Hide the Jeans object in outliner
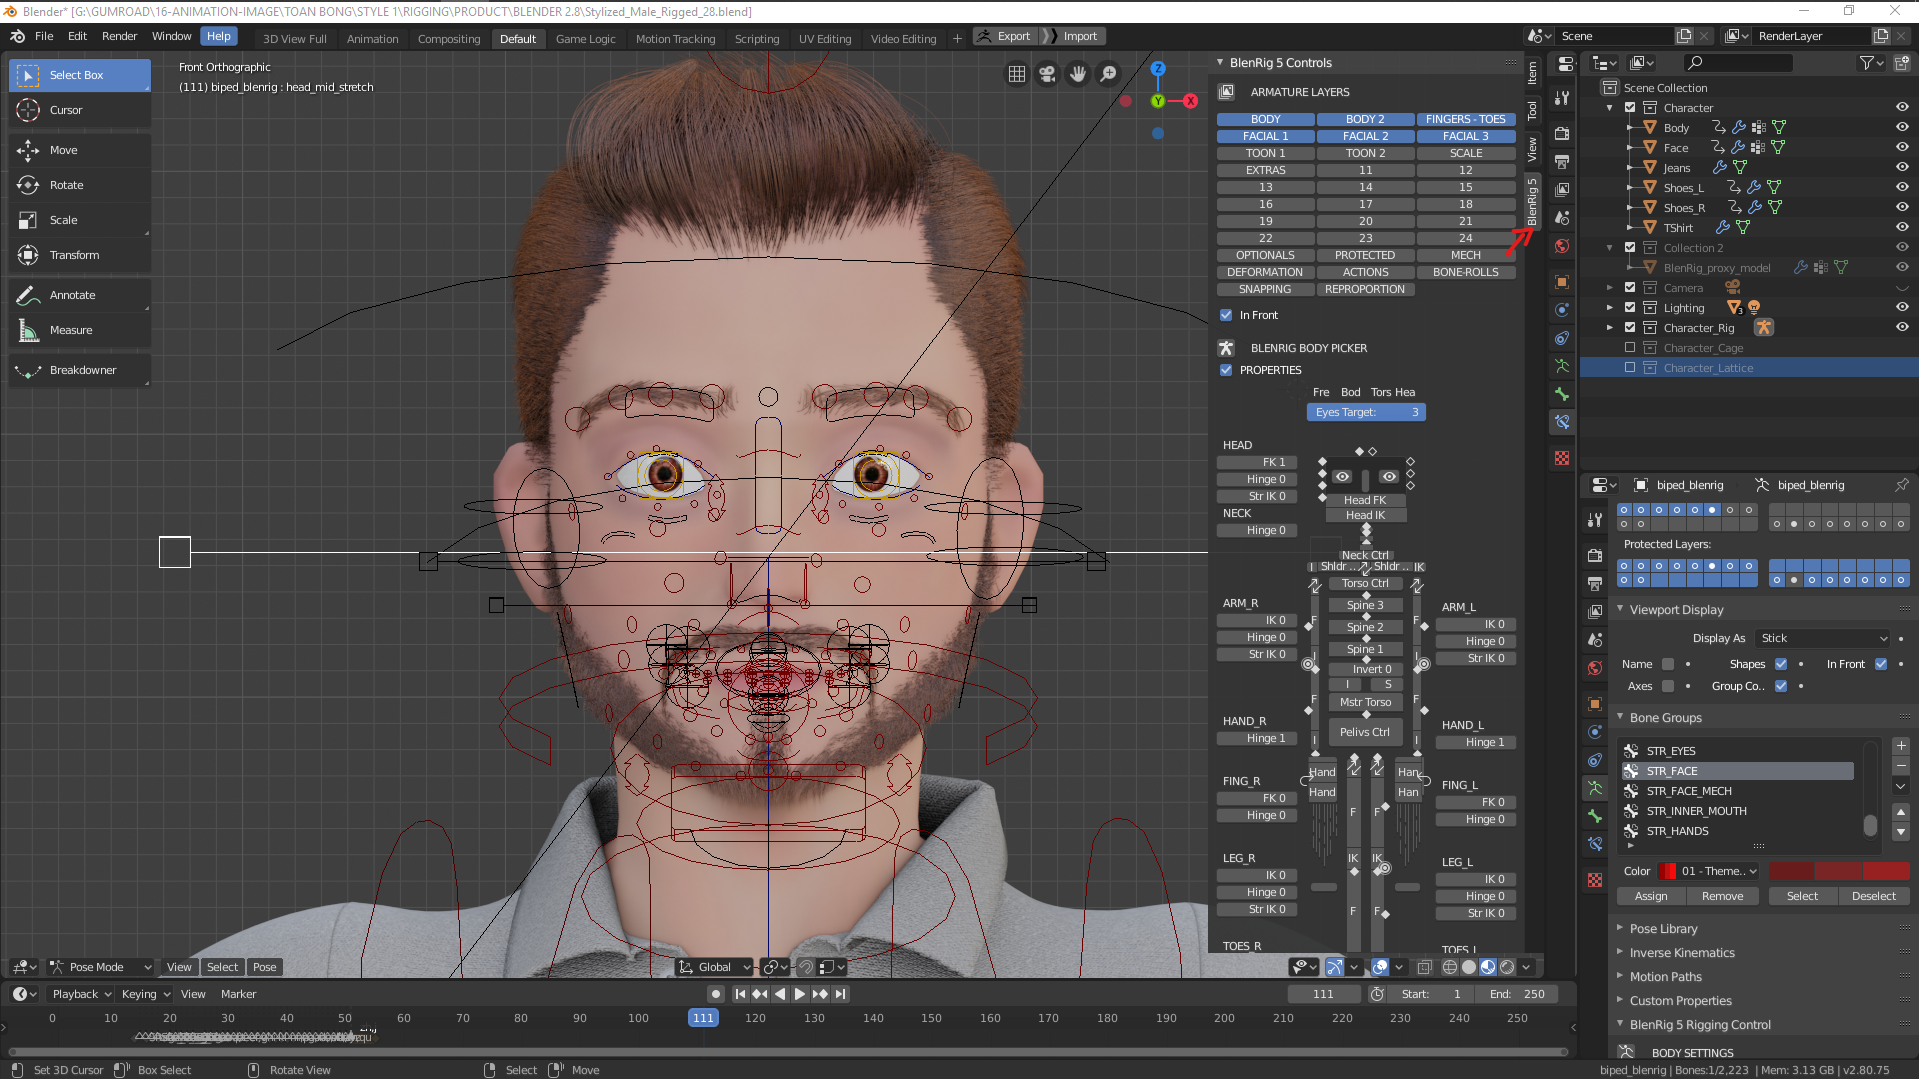The width and height of the screenshot is (1919, 1079). (x=1902, y=167)
